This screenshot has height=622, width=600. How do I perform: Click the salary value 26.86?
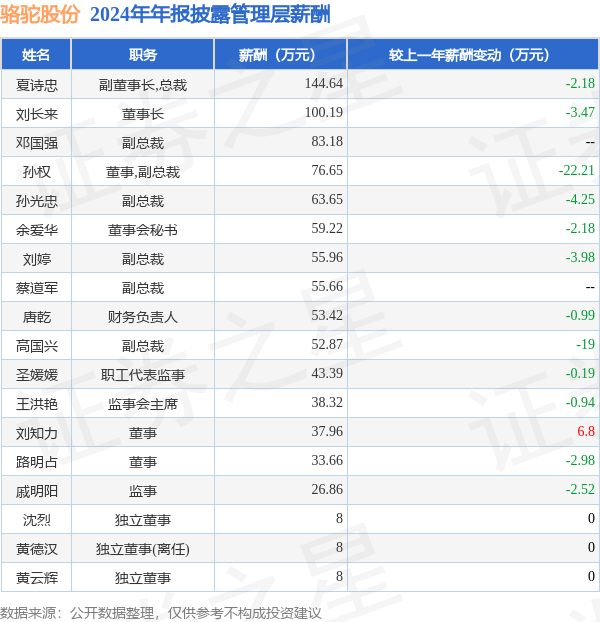click(327, 489)
